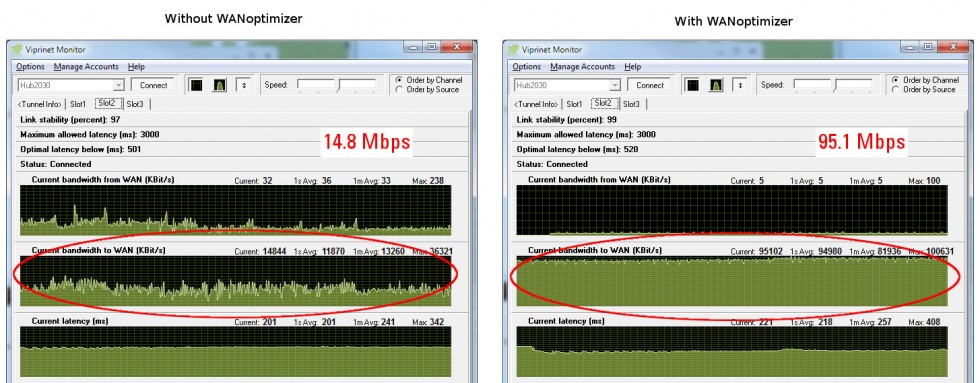Click the black graph-style icon in the left window
Screen dimensions: 980x383
click(x=196, y=85)
